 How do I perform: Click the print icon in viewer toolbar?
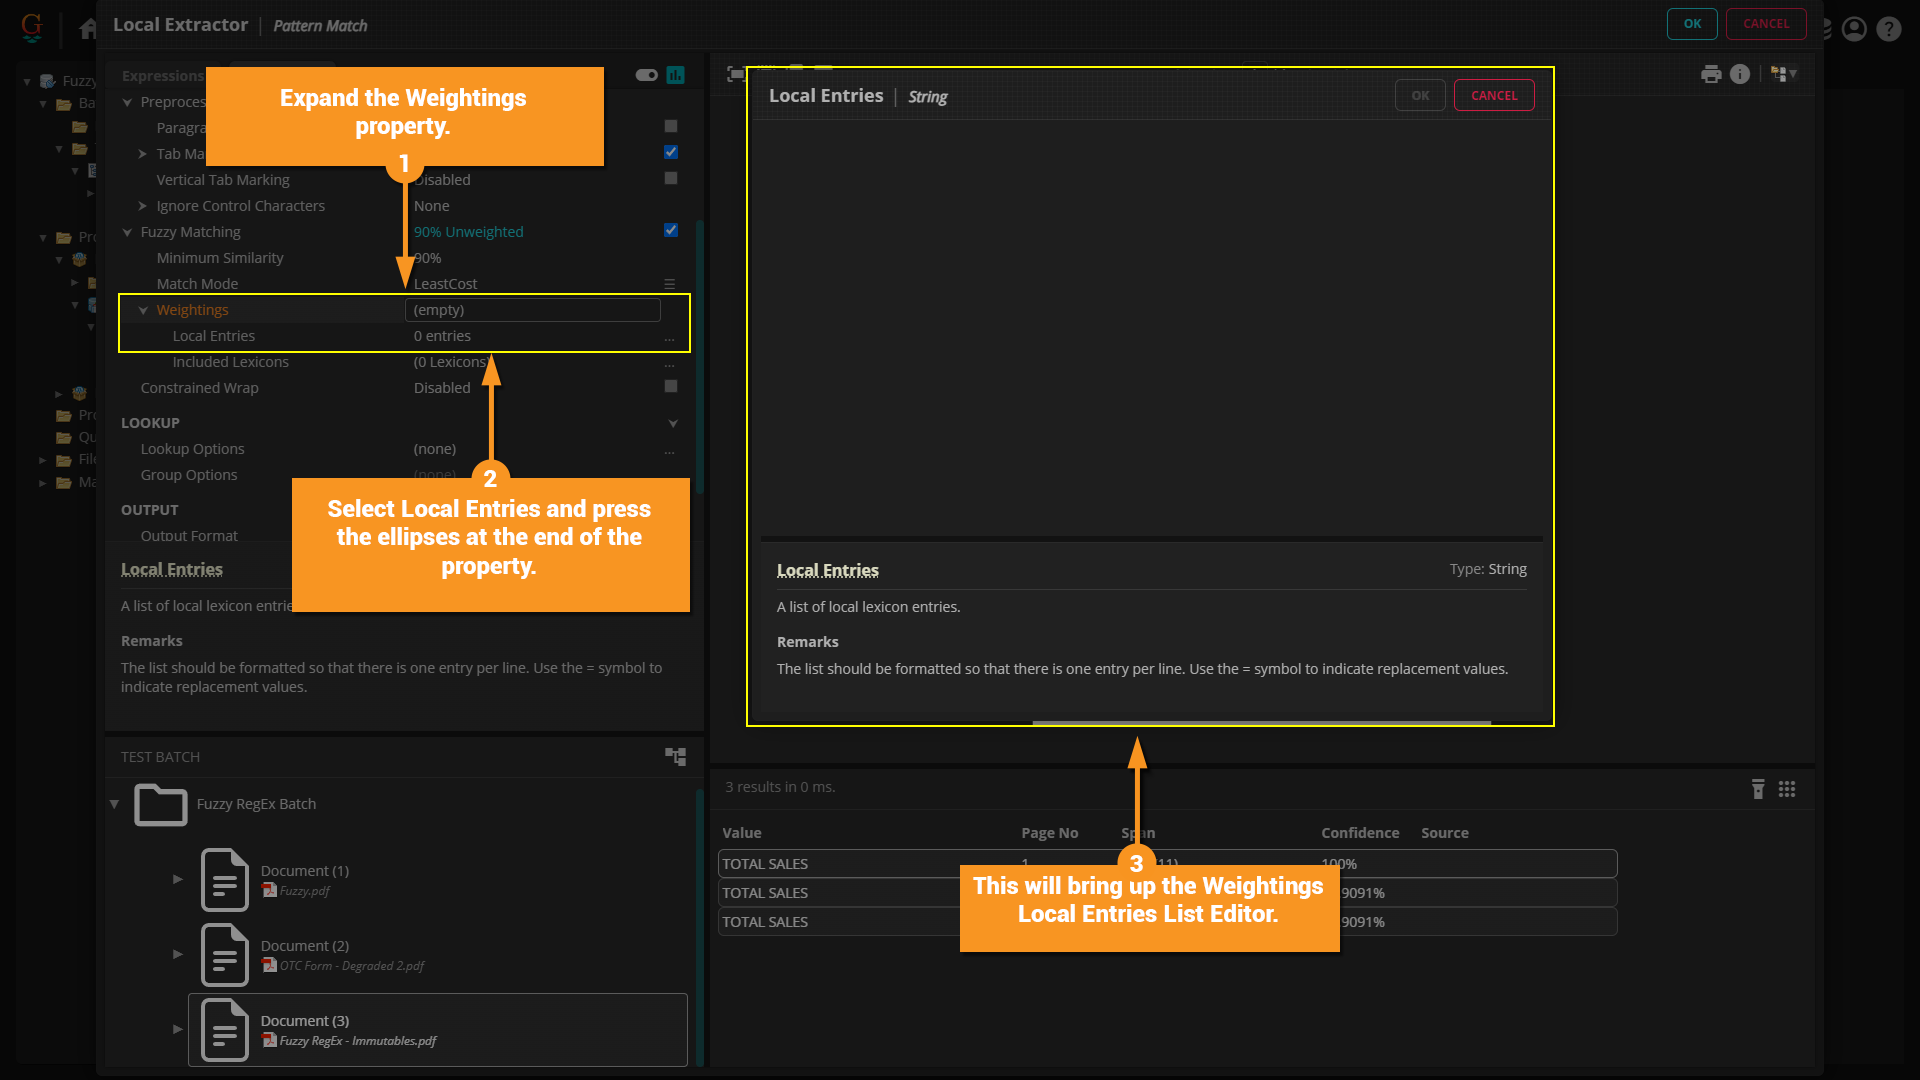pos(1711,74)
